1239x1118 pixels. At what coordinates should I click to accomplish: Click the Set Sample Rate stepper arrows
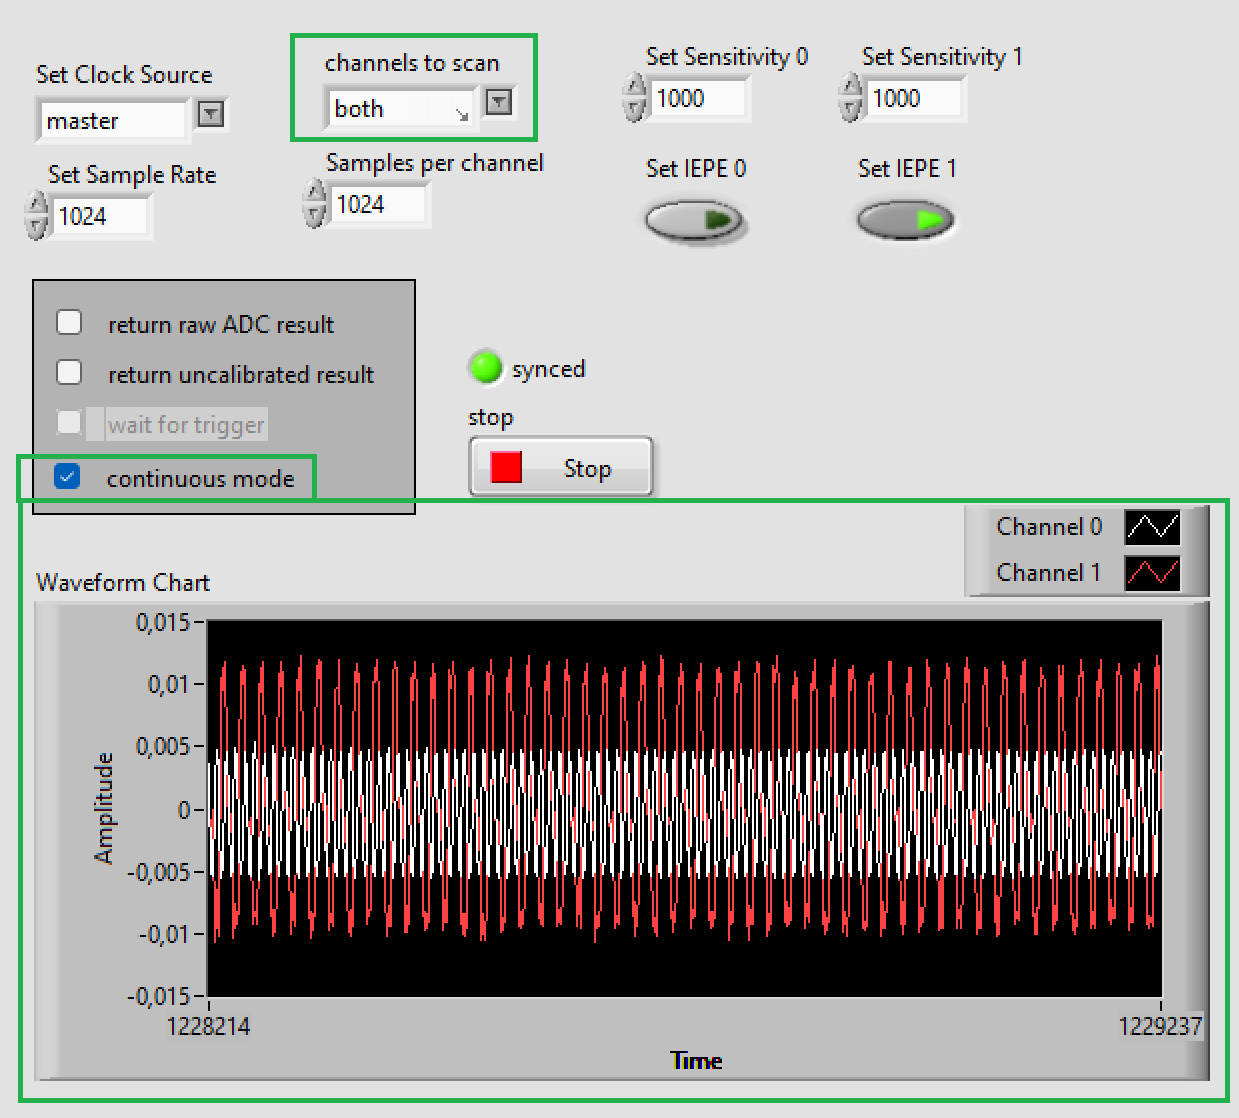(37, 216)
